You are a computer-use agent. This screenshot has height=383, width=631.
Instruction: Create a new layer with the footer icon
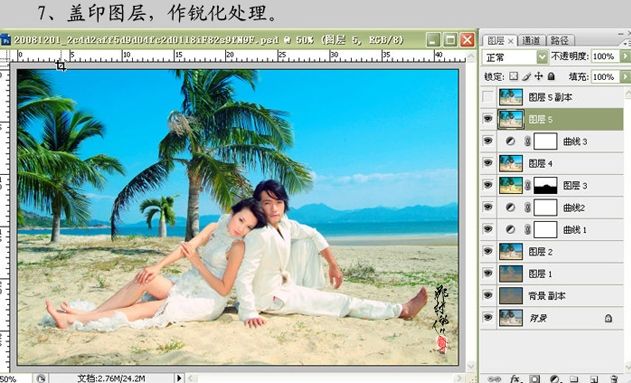594,379
